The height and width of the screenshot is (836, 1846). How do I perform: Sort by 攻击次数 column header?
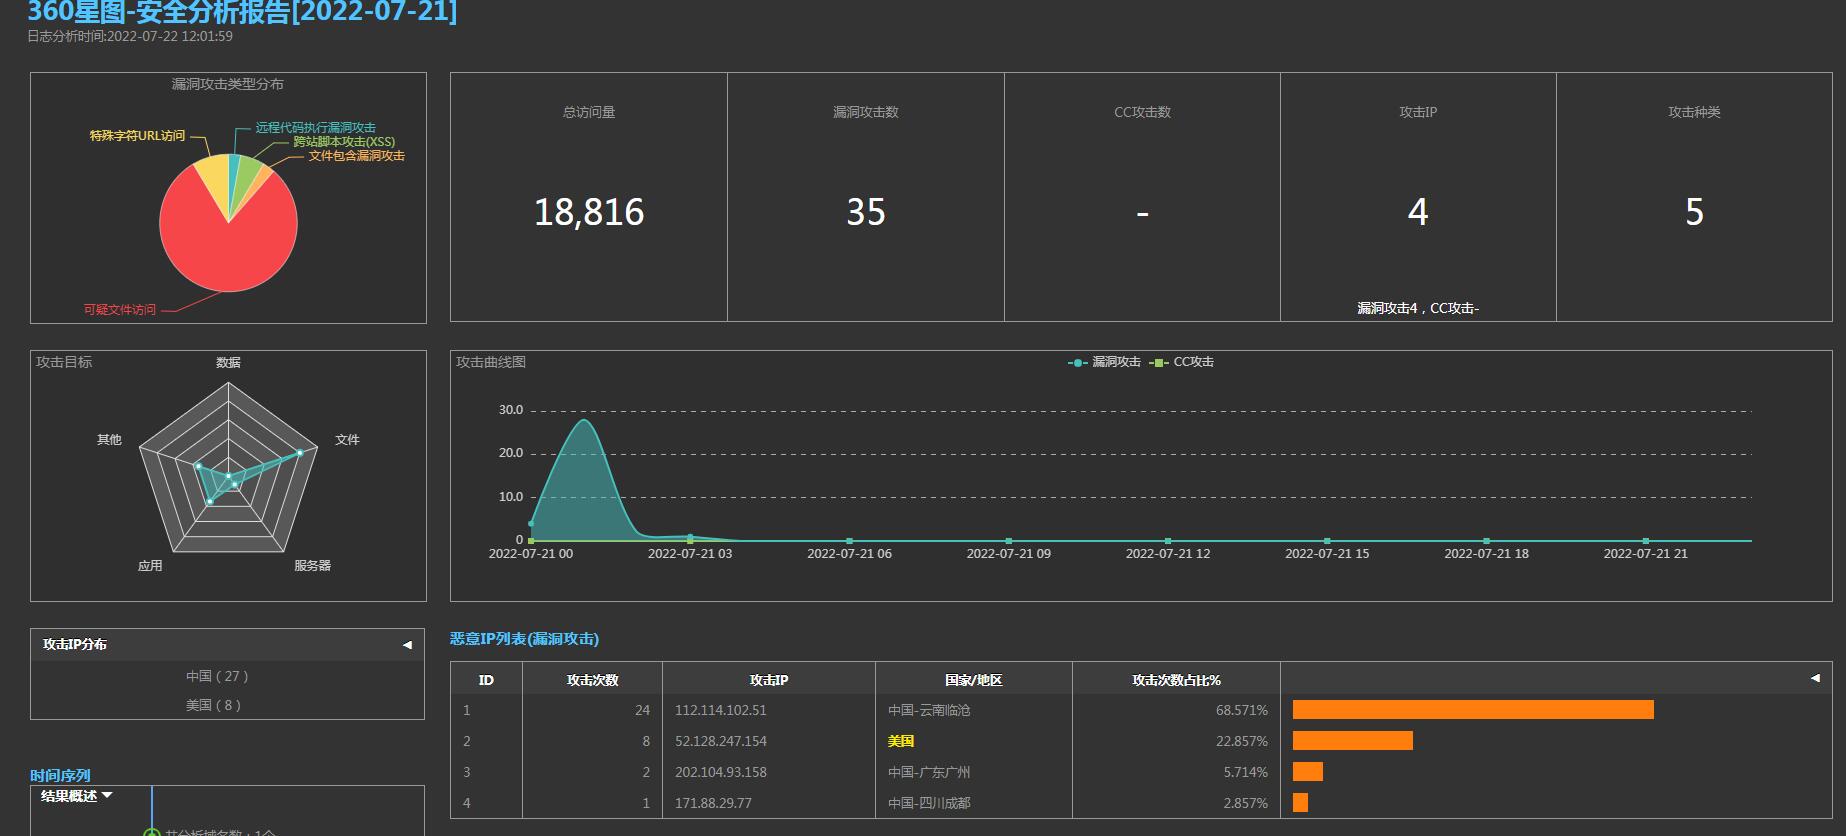[592, 680]
